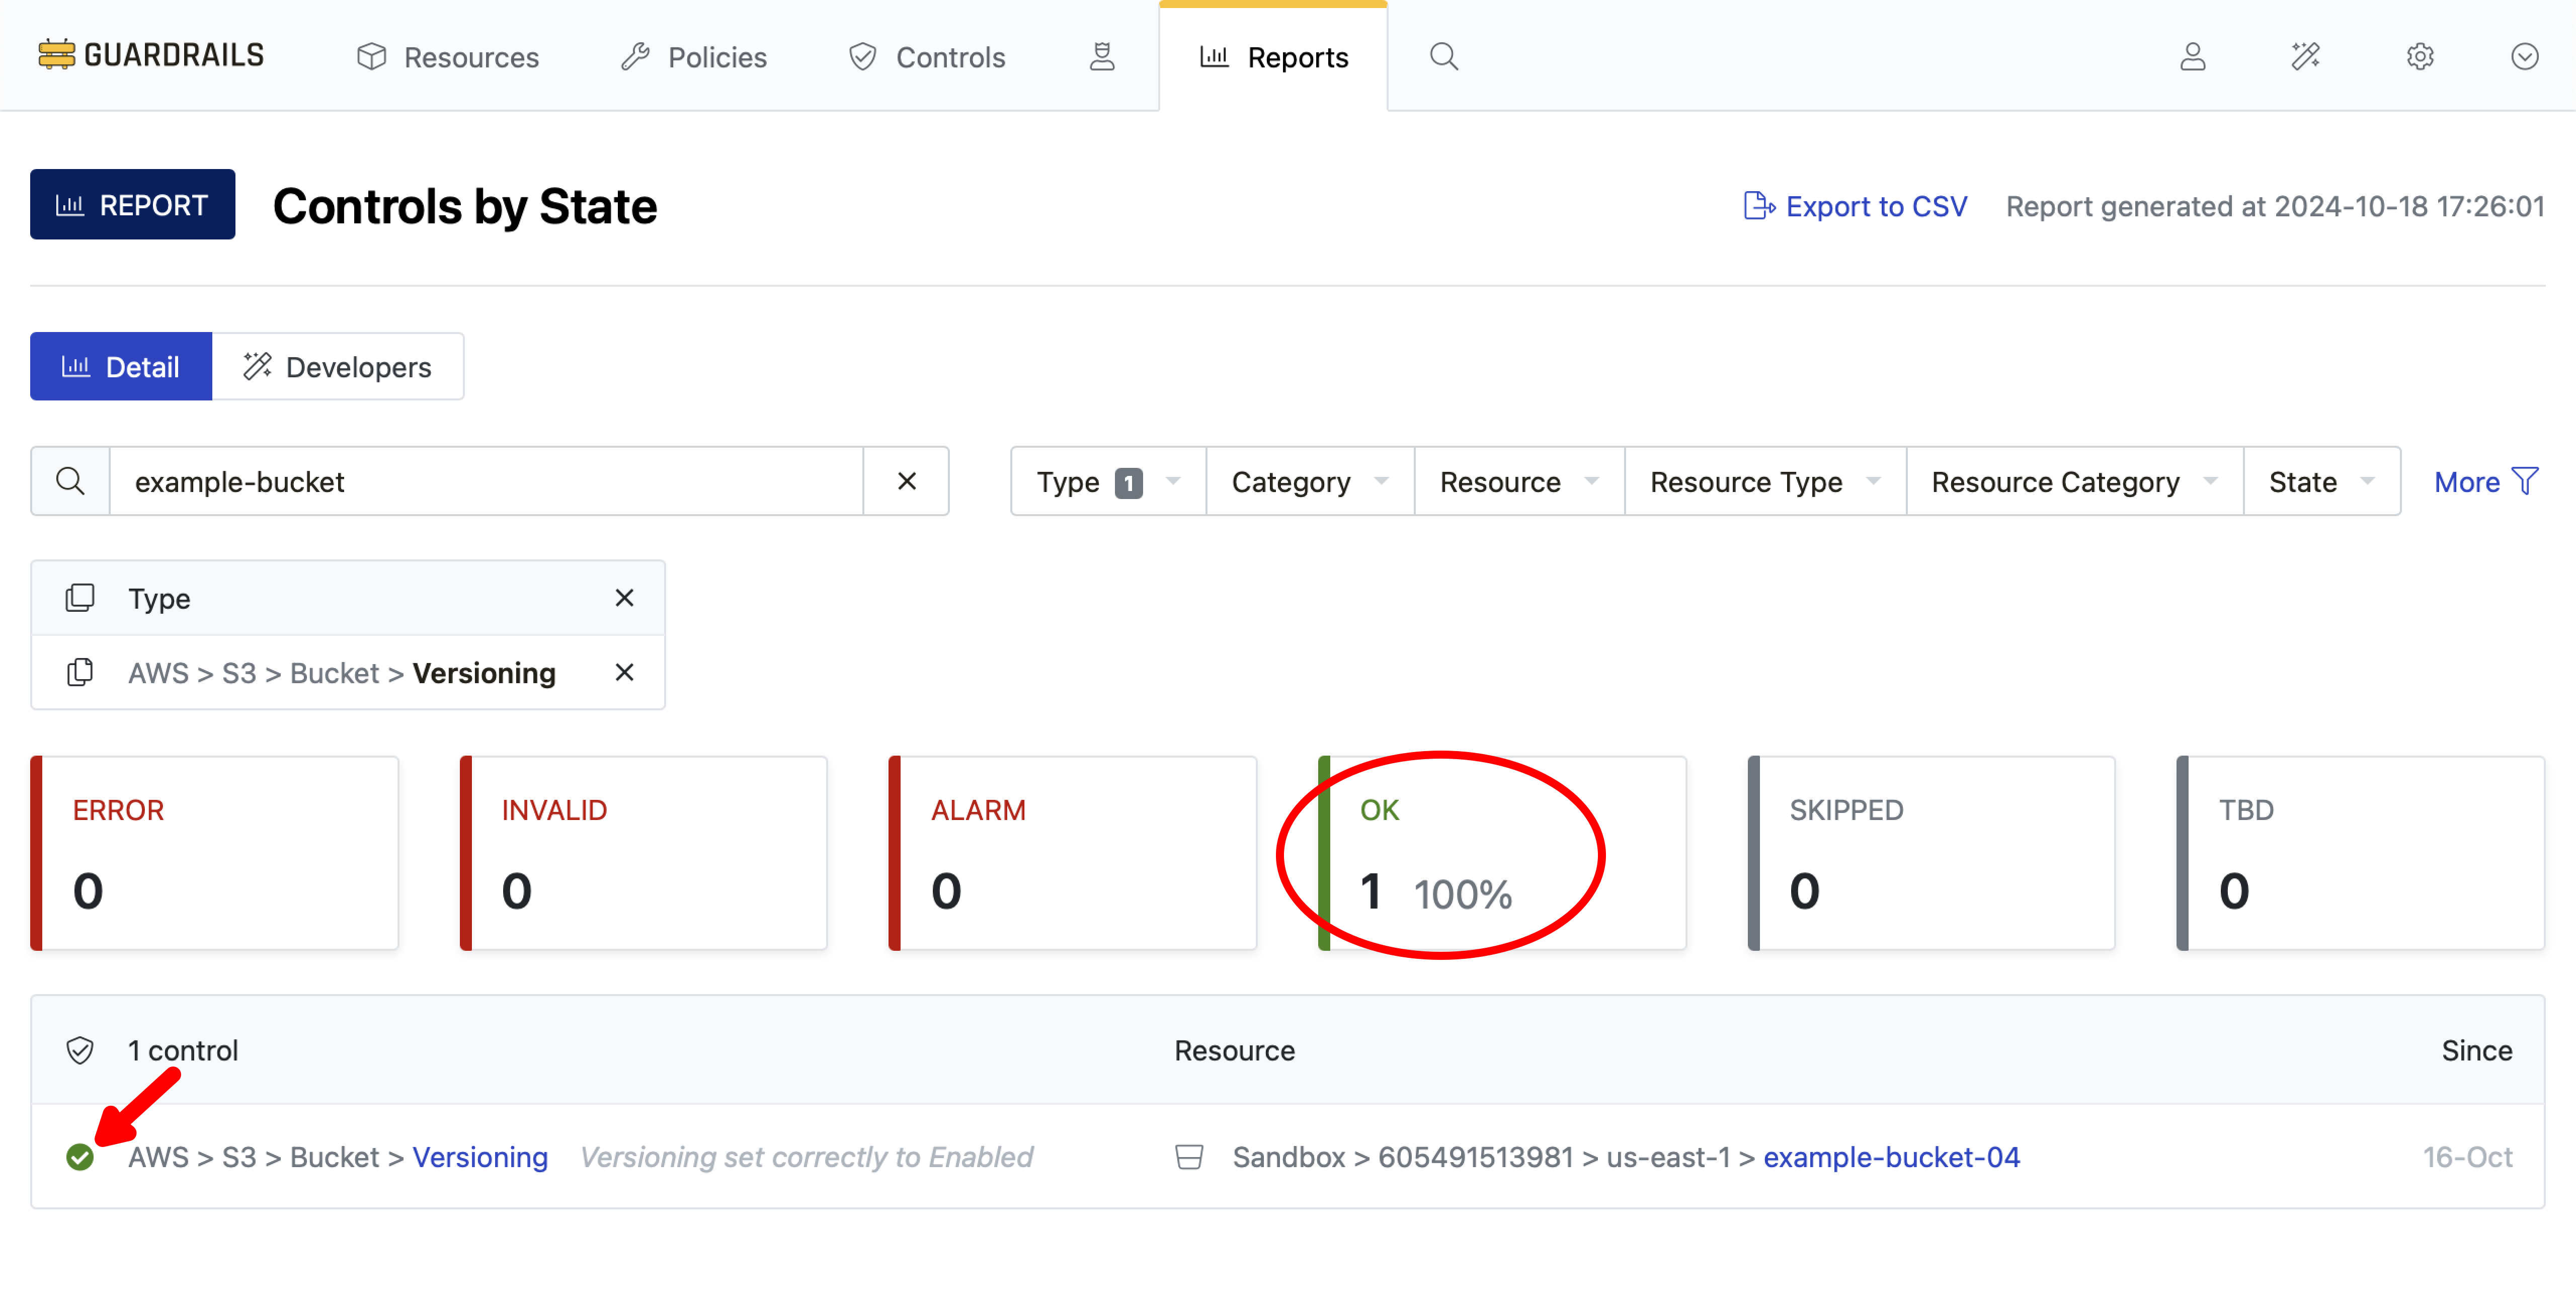Image resolution: width=2576 pixels, height=1308 pixels.
Task: Click the shield icon beside 1 control
Action: [x=80, y=1050]
